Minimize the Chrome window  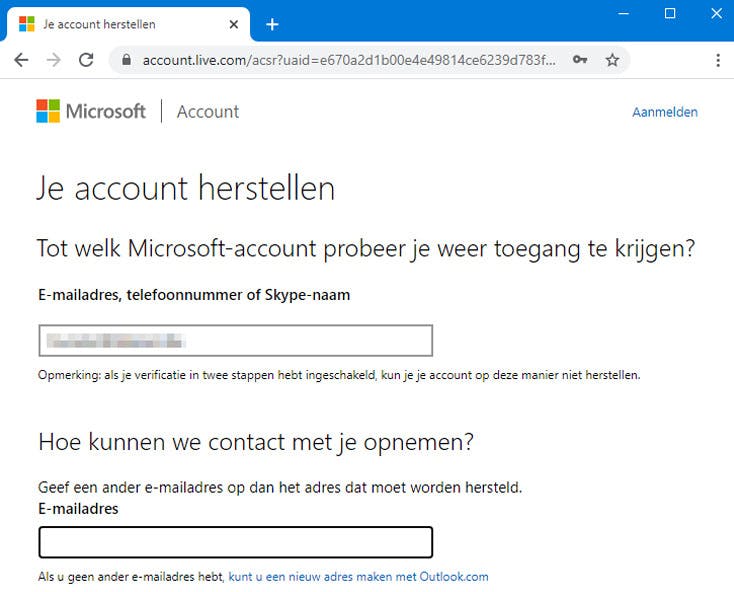coord(623,13)
